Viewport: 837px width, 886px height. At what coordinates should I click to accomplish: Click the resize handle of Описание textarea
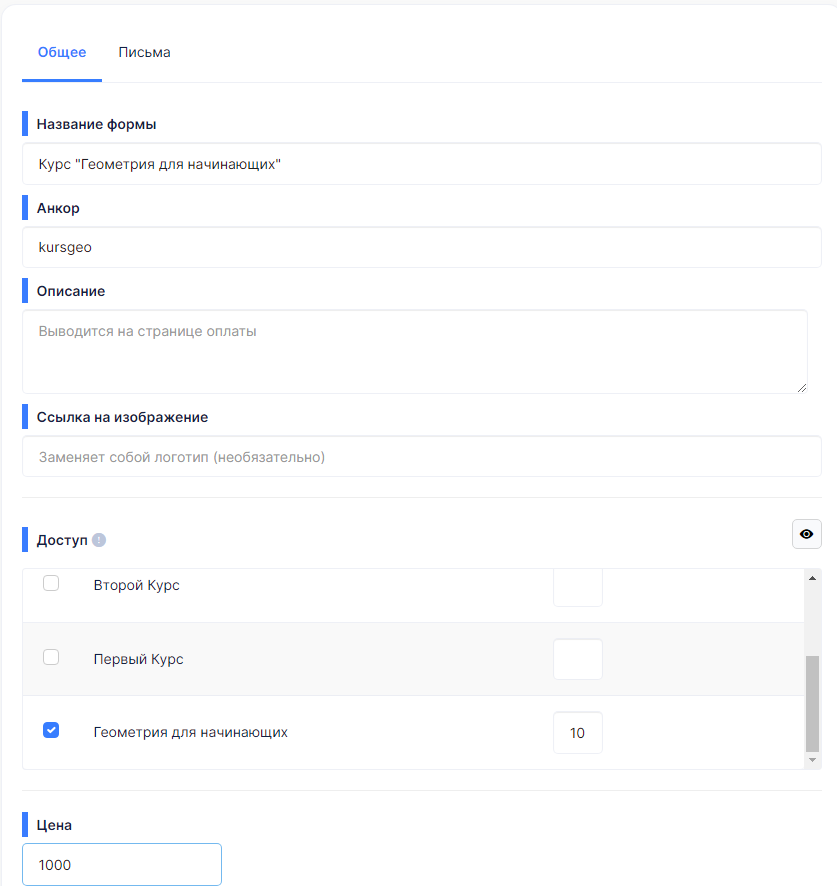[802, 388]
